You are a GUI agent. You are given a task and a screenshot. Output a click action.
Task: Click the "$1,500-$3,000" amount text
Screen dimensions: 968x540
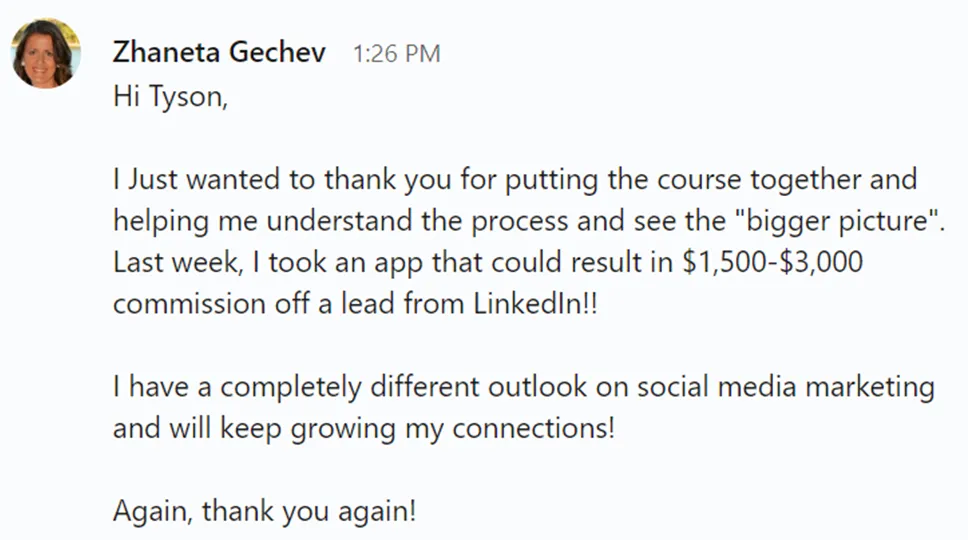766,263
